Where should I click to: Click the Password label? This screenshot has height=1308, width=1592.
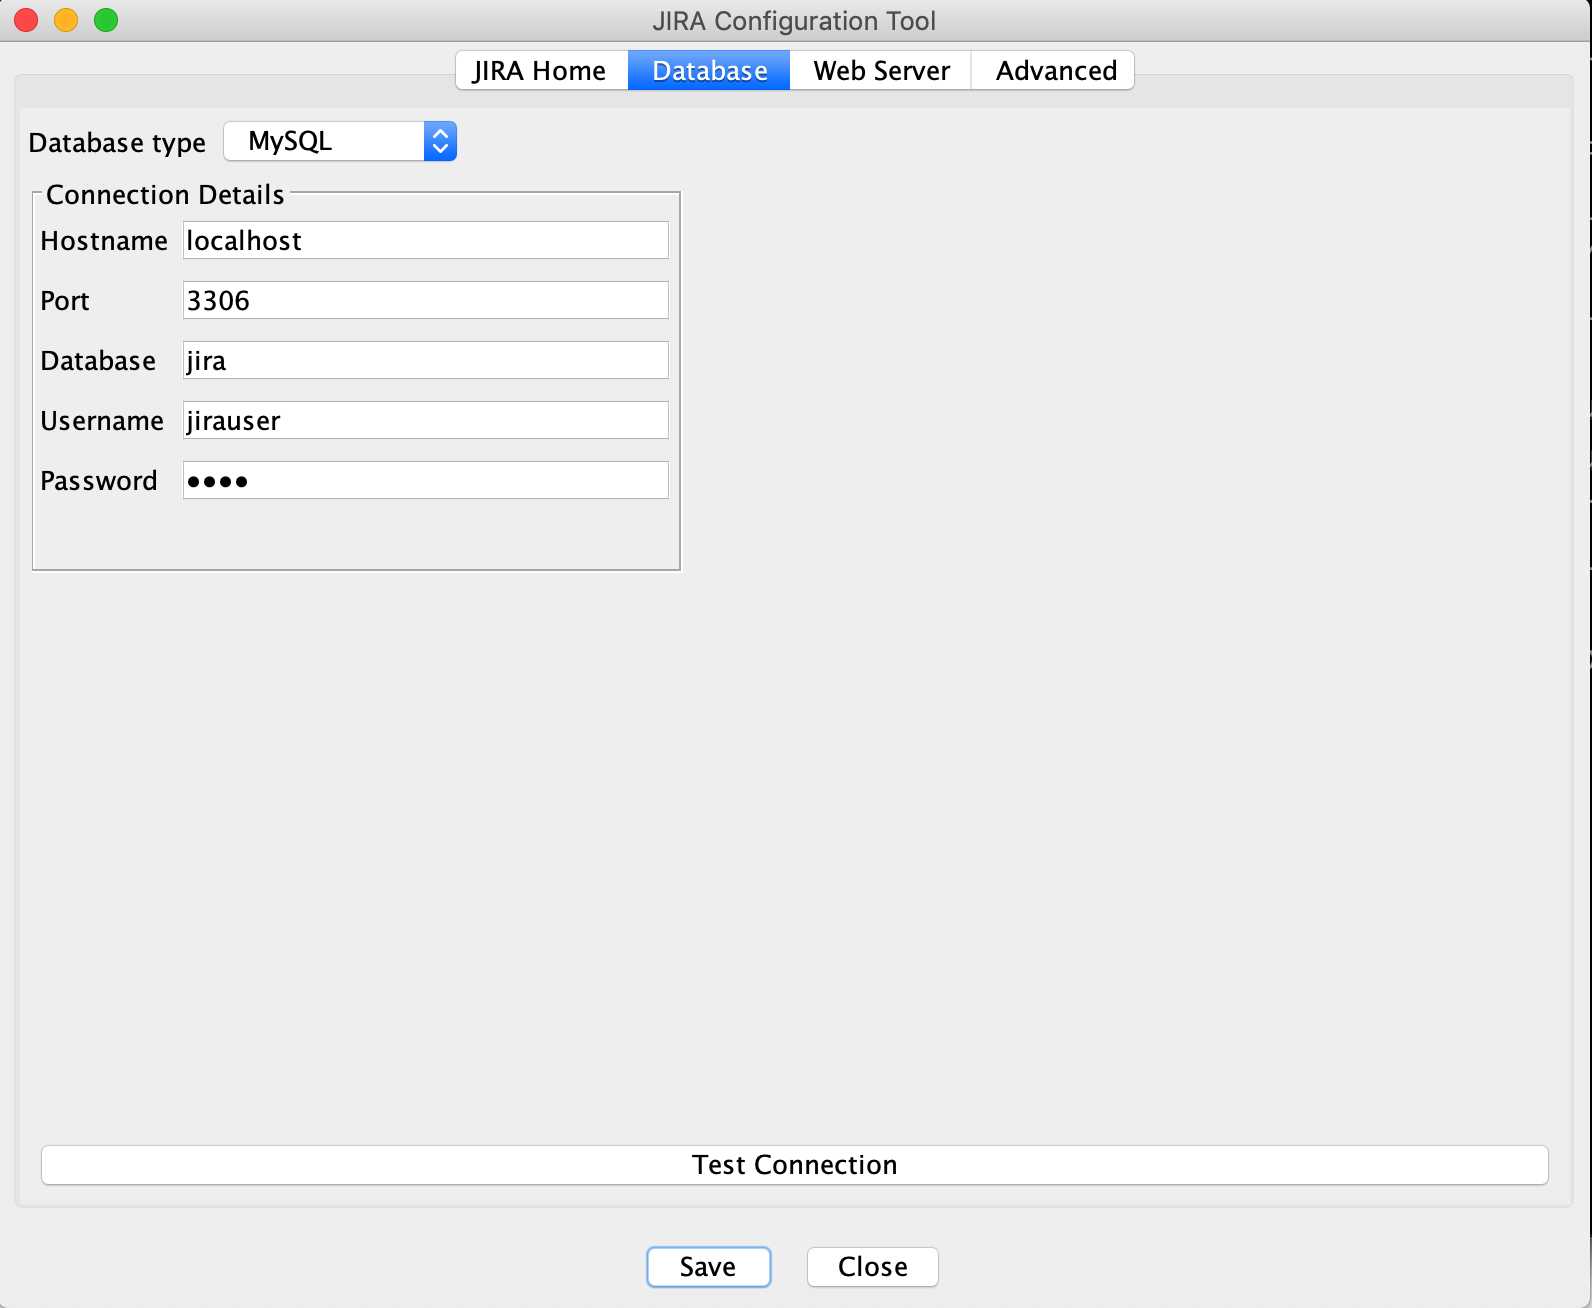click(x=99, y=481)
